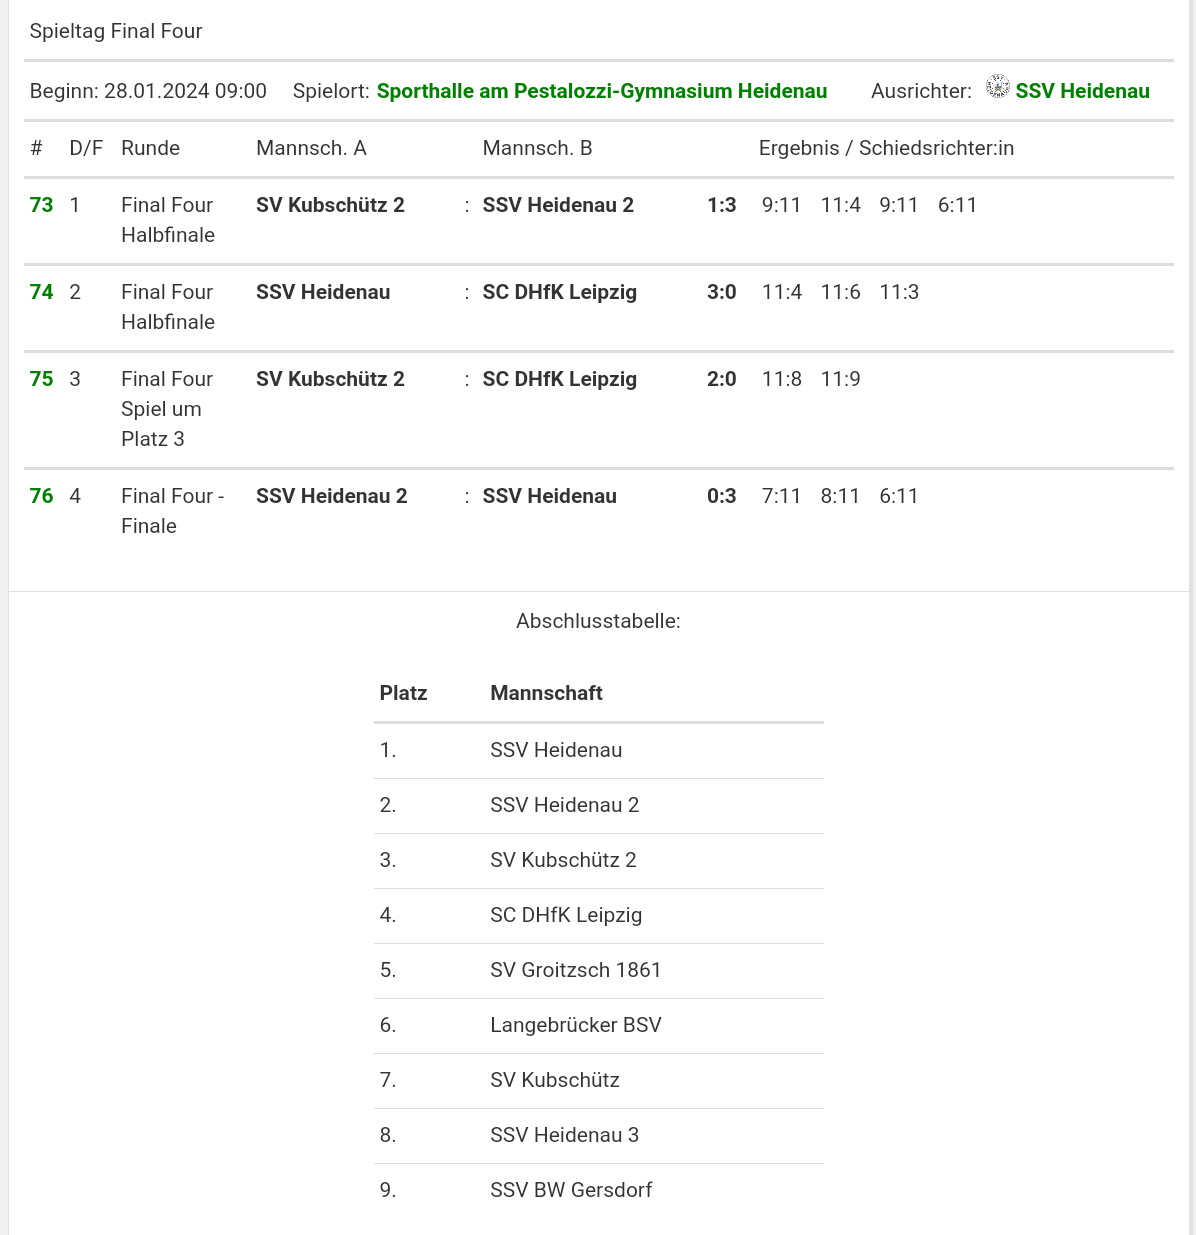Open the SSV Heidenau organizer link

(x=1082, y=91)
